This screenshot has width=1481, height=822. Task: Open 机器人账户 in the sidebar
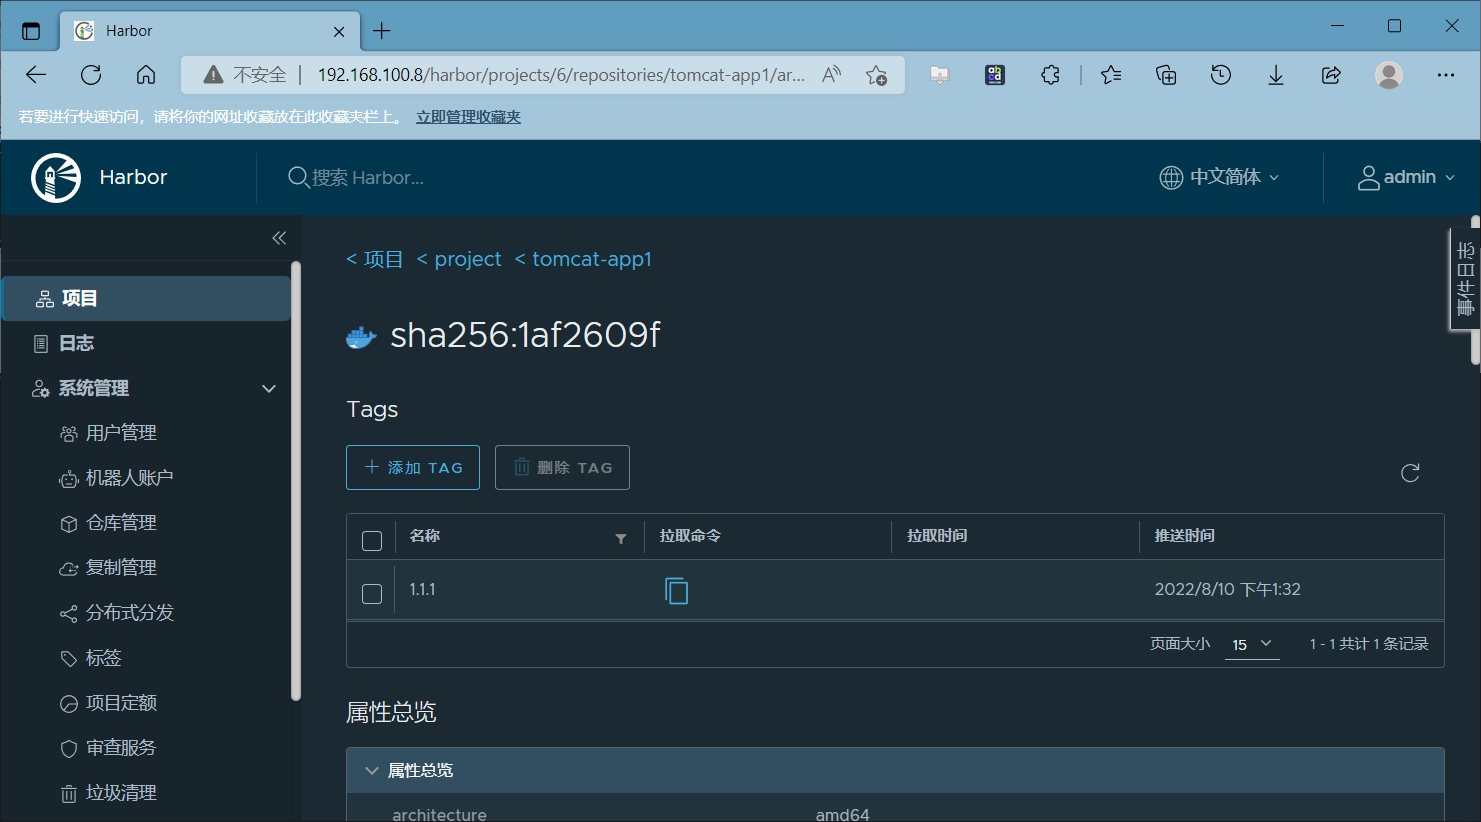point(129,478)
